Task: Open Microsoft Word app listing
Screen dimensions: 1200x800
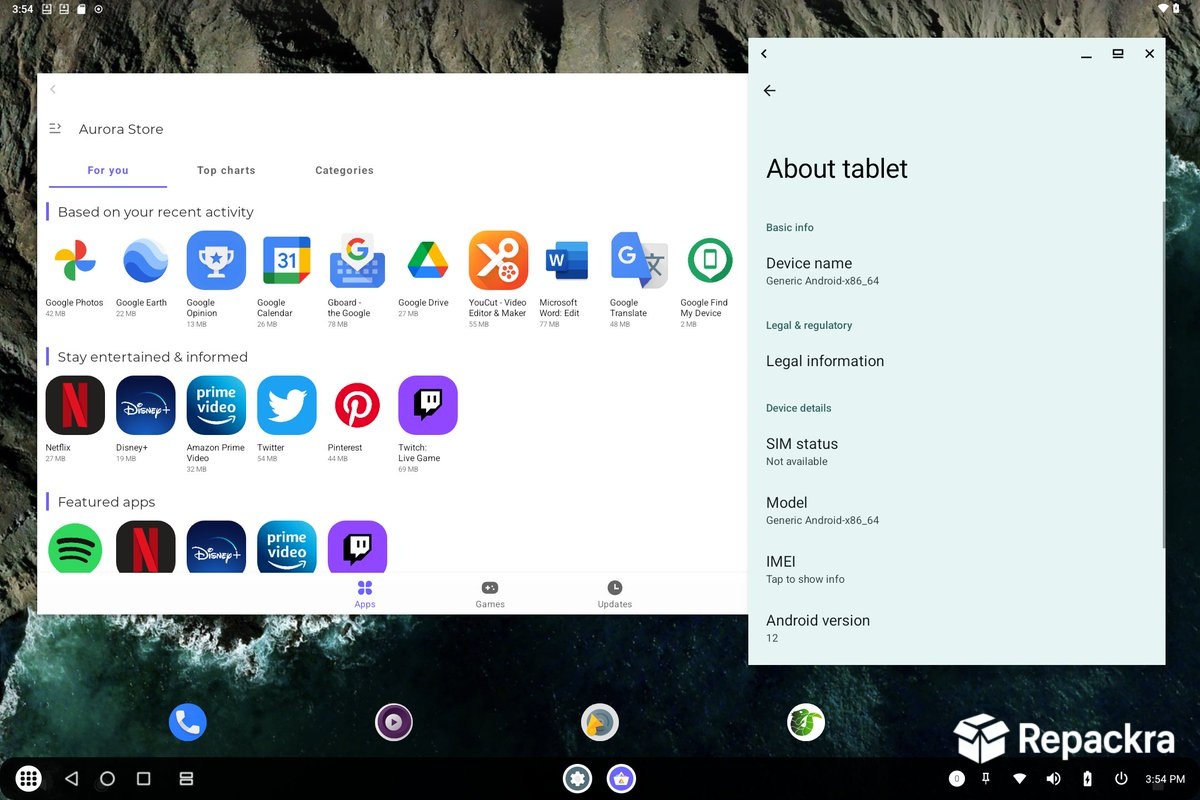Action: coord(569,261)
